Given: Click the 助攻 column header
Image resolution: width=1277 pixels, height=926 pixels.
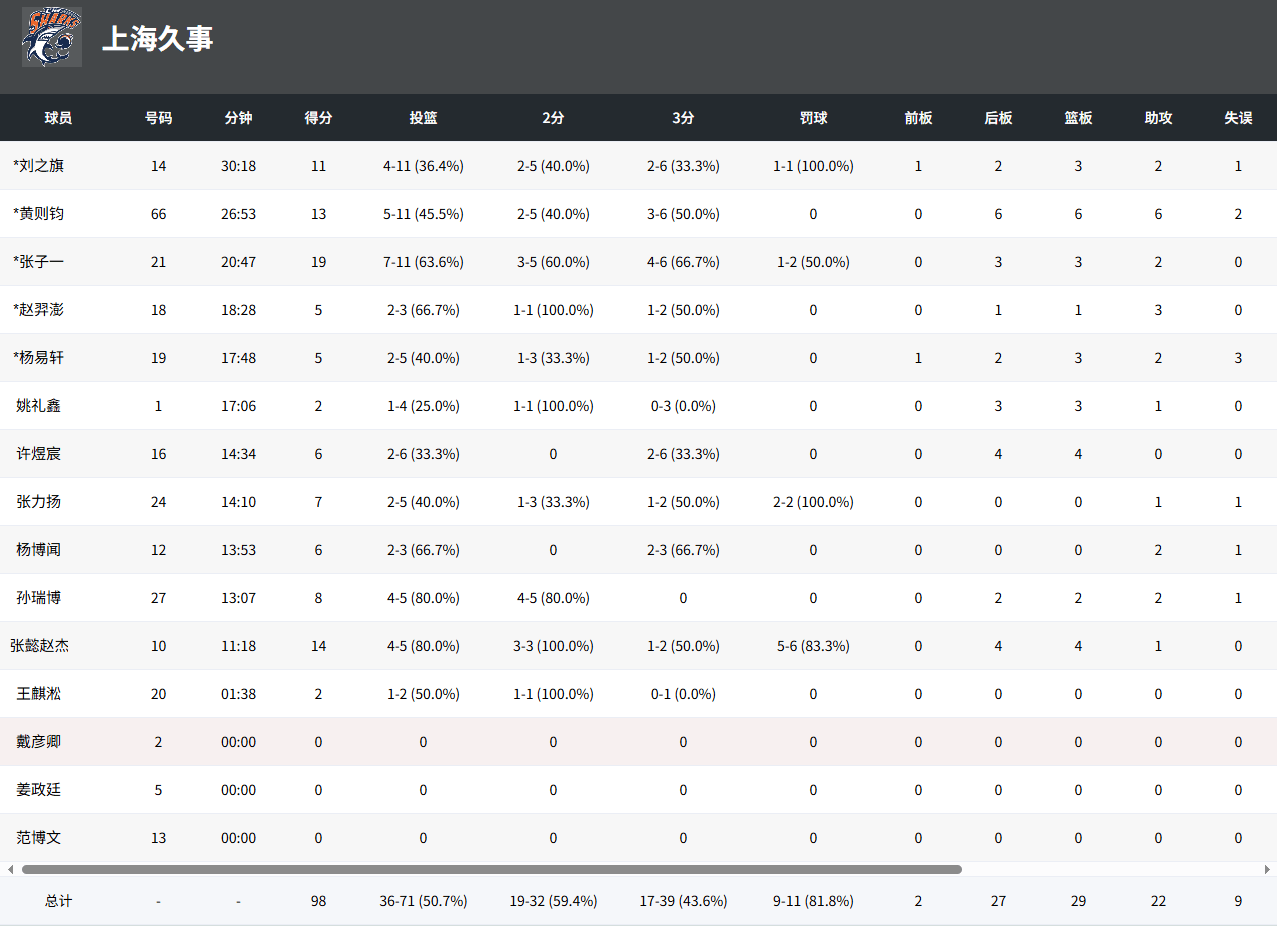Looking at the screenshot, I should pos(1158,118).
